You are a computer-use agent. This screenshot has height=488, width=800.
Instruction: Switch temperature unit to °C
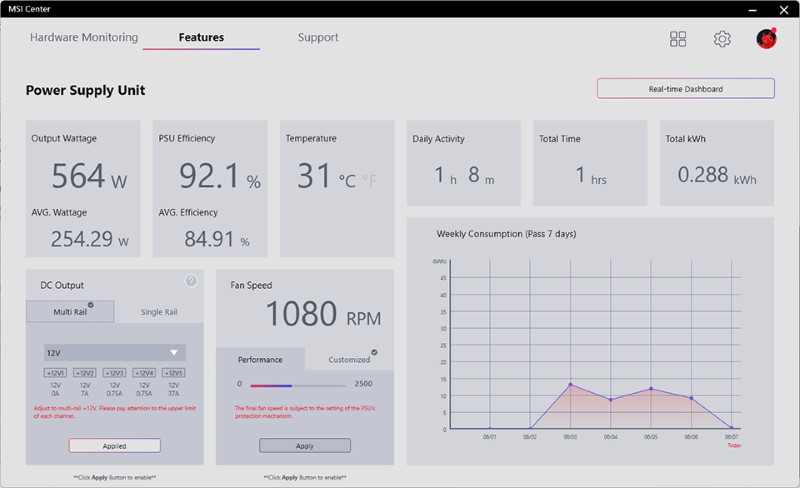pyautogui.click(x=347, y=181)
